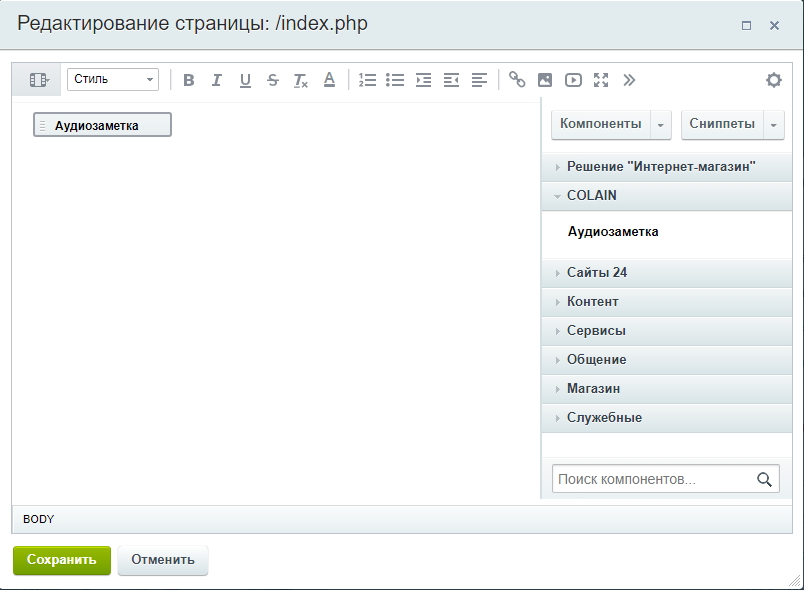Switch to the Компоненты tab

coord(601,124)
